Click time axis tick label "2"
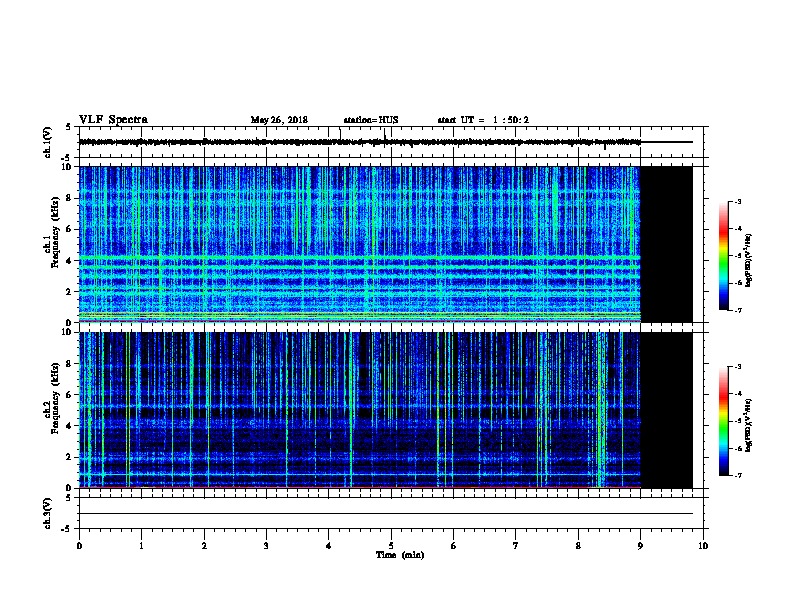 coord(204,546)
